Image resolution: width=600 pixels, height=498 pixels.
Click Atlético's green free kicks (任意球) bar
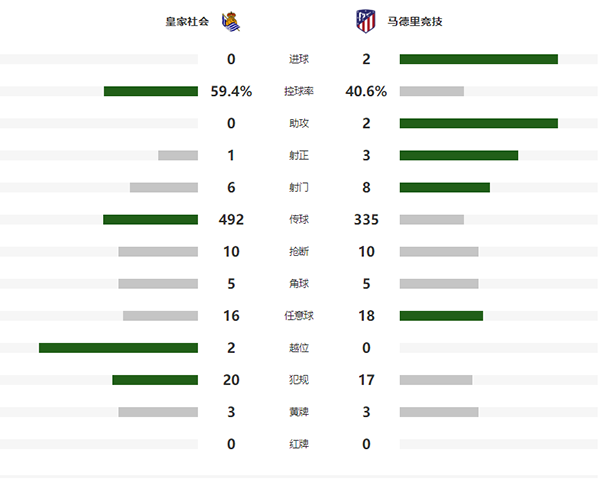click(441, 315)
